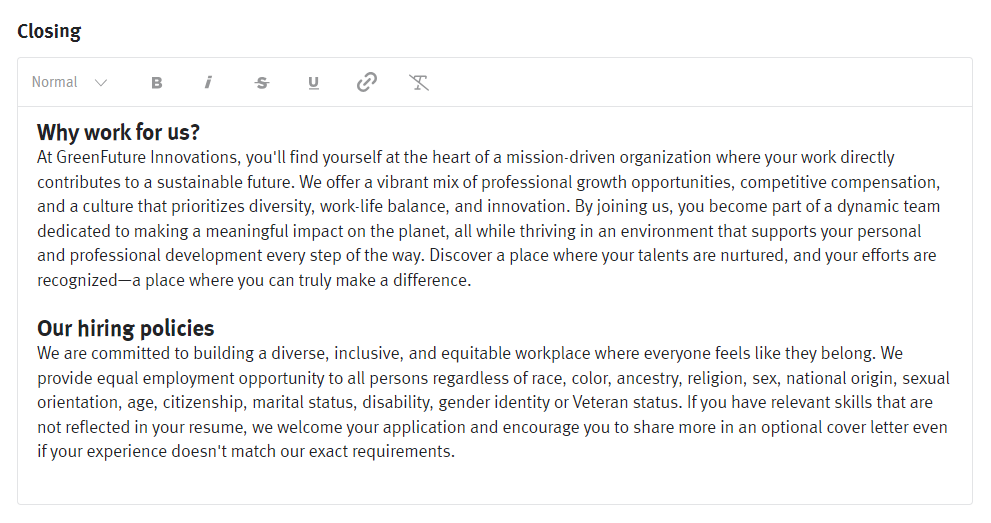The image size is (991, 523).
Task: Click the "Why work for us?" heading
Action: pos(118,133)
